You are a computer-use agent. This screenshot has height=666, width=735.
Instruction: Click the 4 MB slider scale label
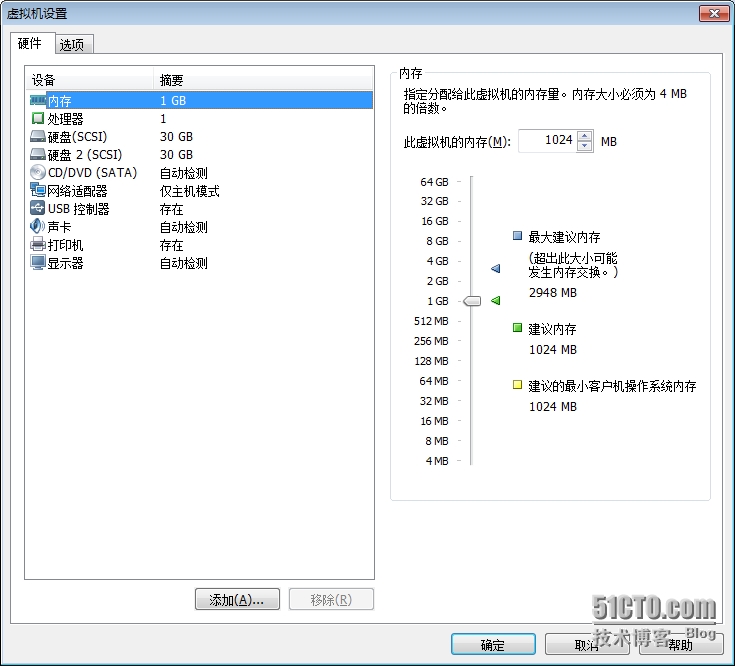(437, 461)
